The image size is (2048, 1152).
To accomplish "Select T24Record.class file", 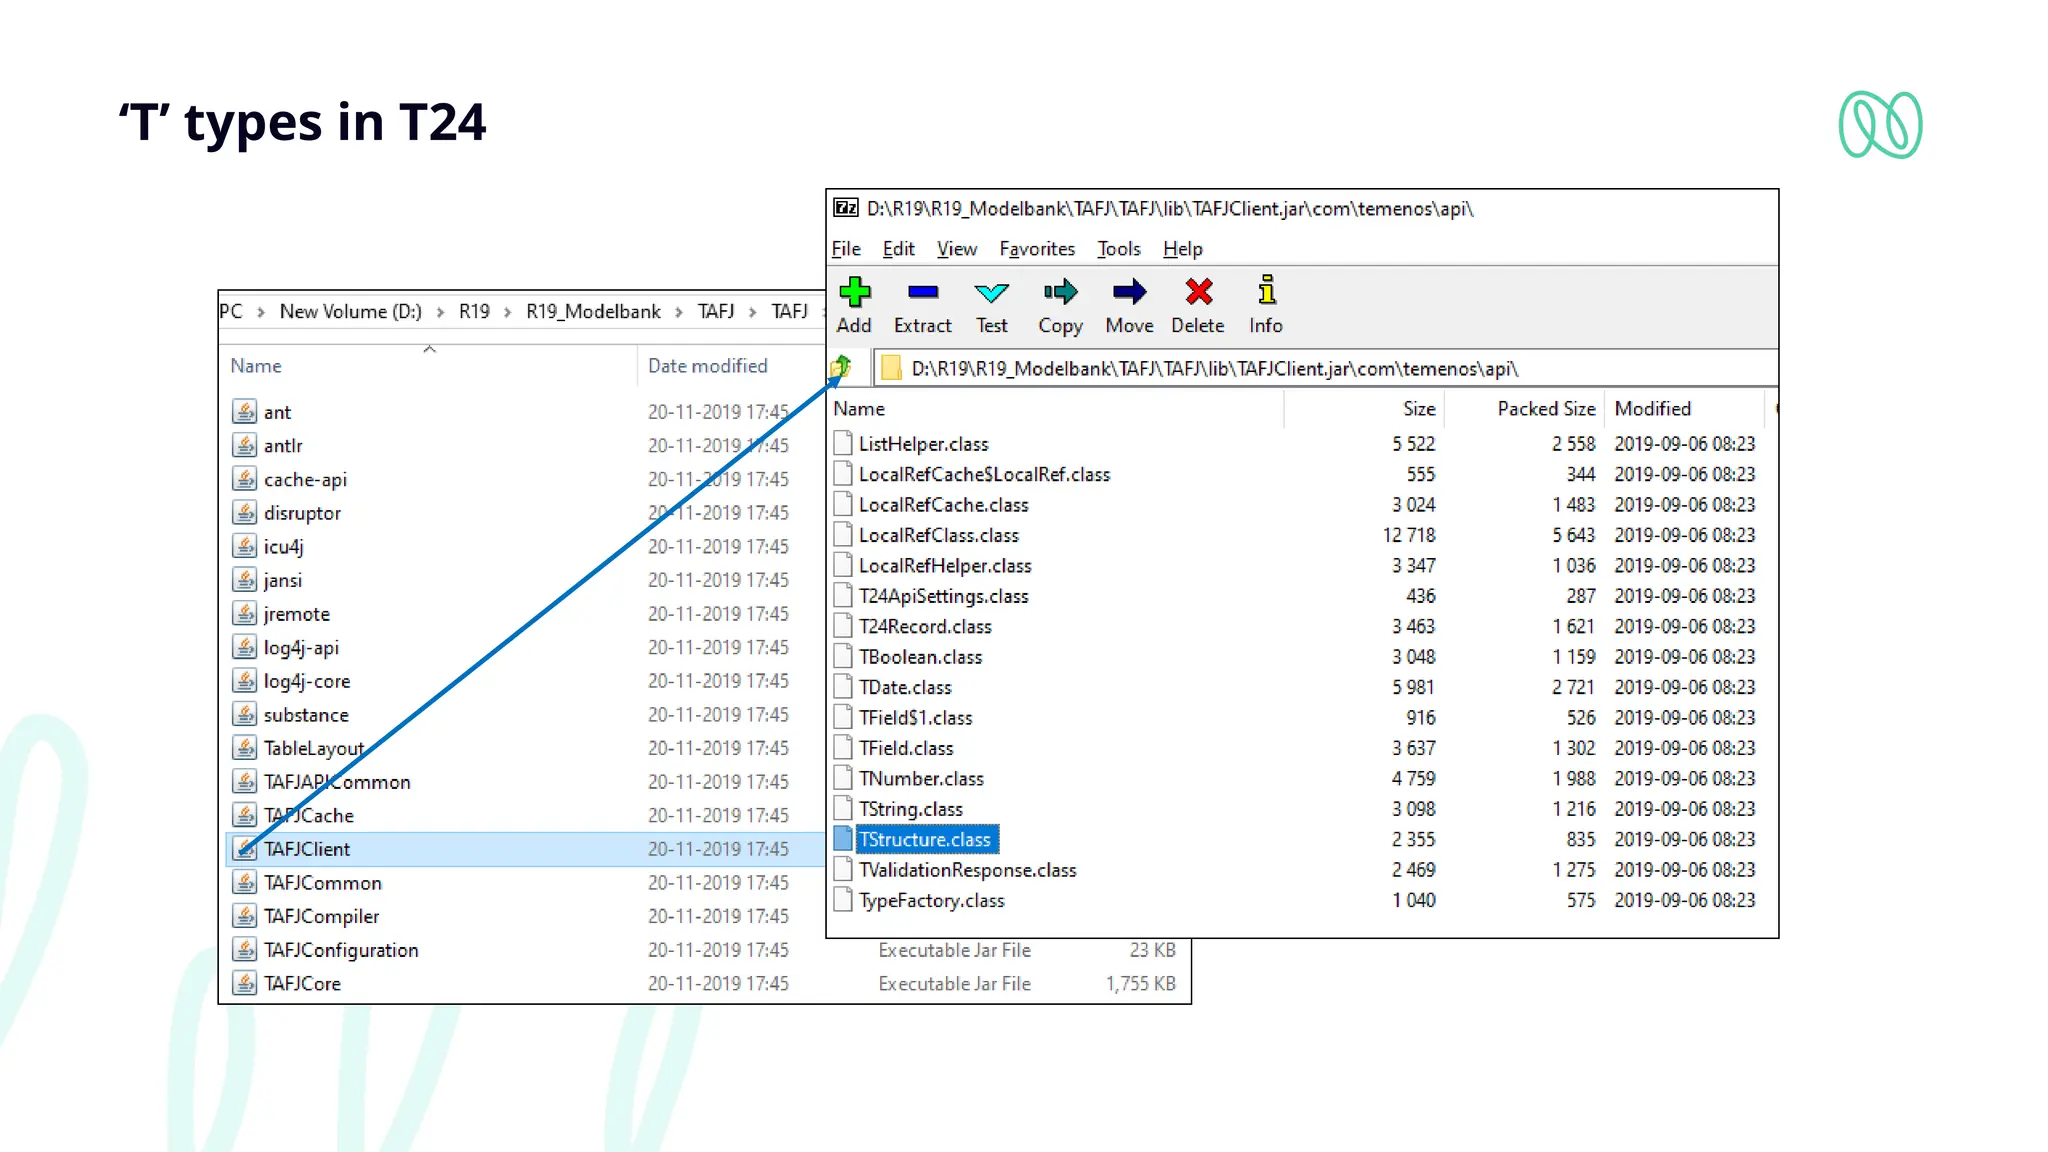I will 925,627.
